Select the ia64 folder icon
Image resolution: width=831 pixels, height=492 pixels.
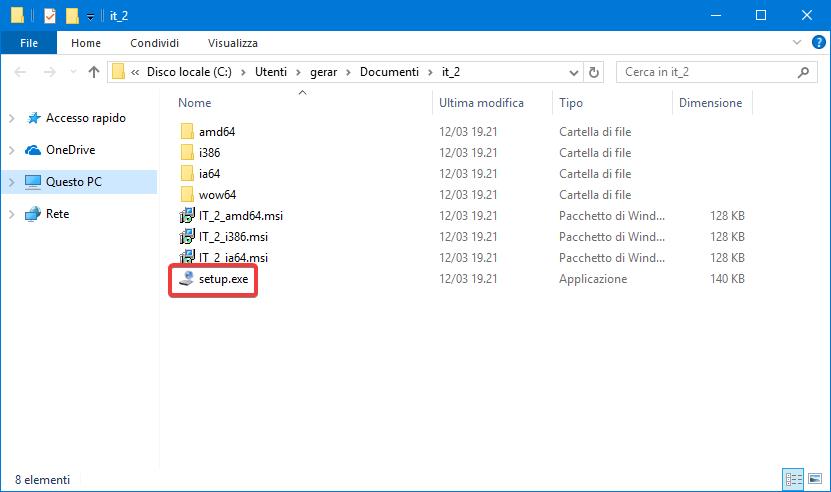pos(187,173)
